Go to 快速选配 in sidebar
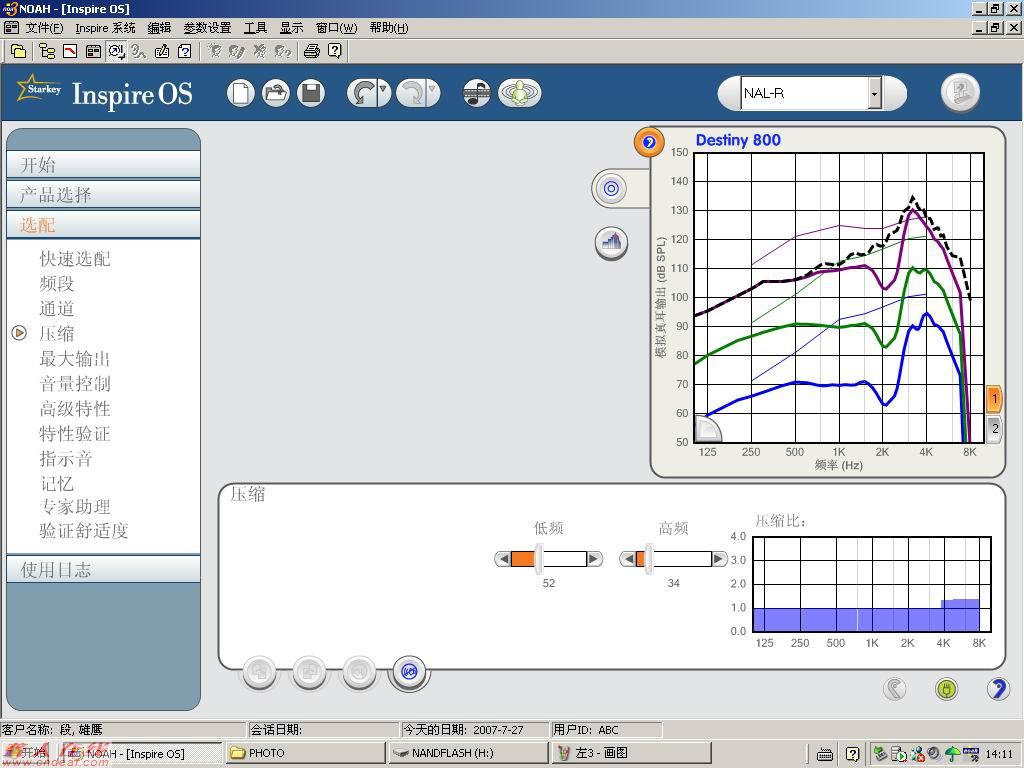 (x=75, y=259)
